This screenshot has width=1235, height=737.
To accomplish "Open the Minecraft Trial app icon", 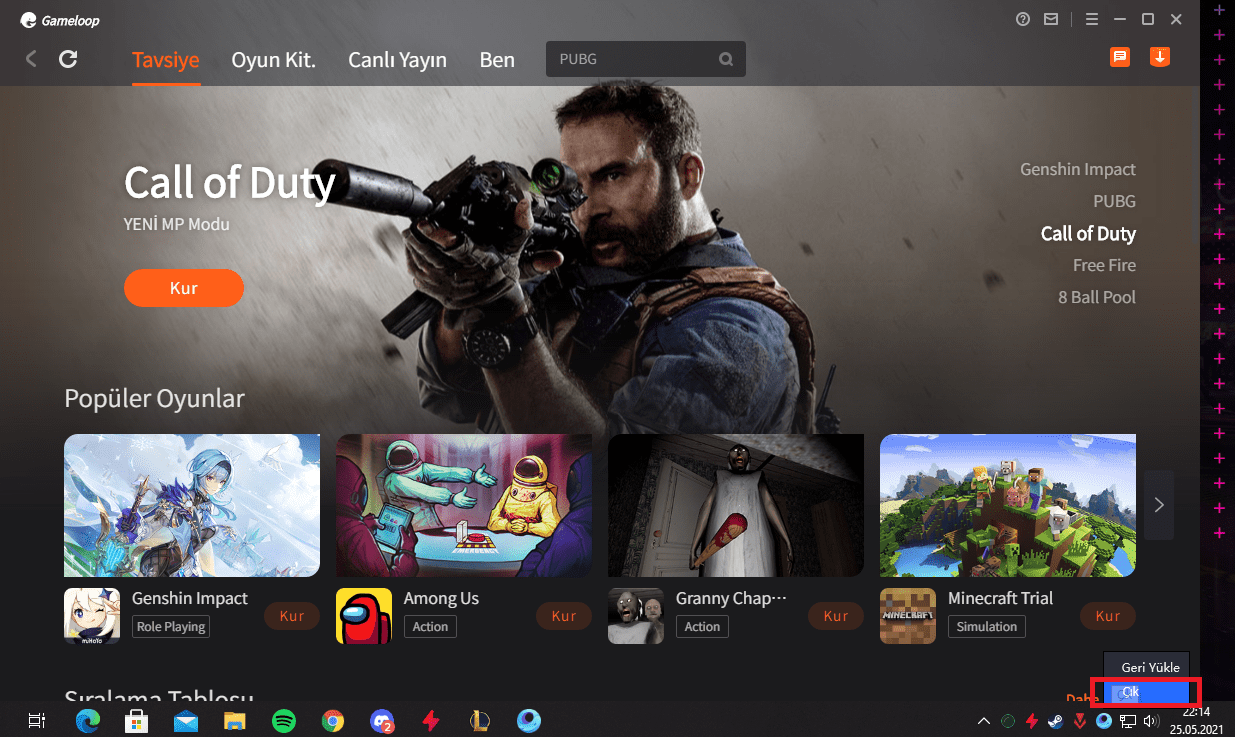I will click(908, 616).
